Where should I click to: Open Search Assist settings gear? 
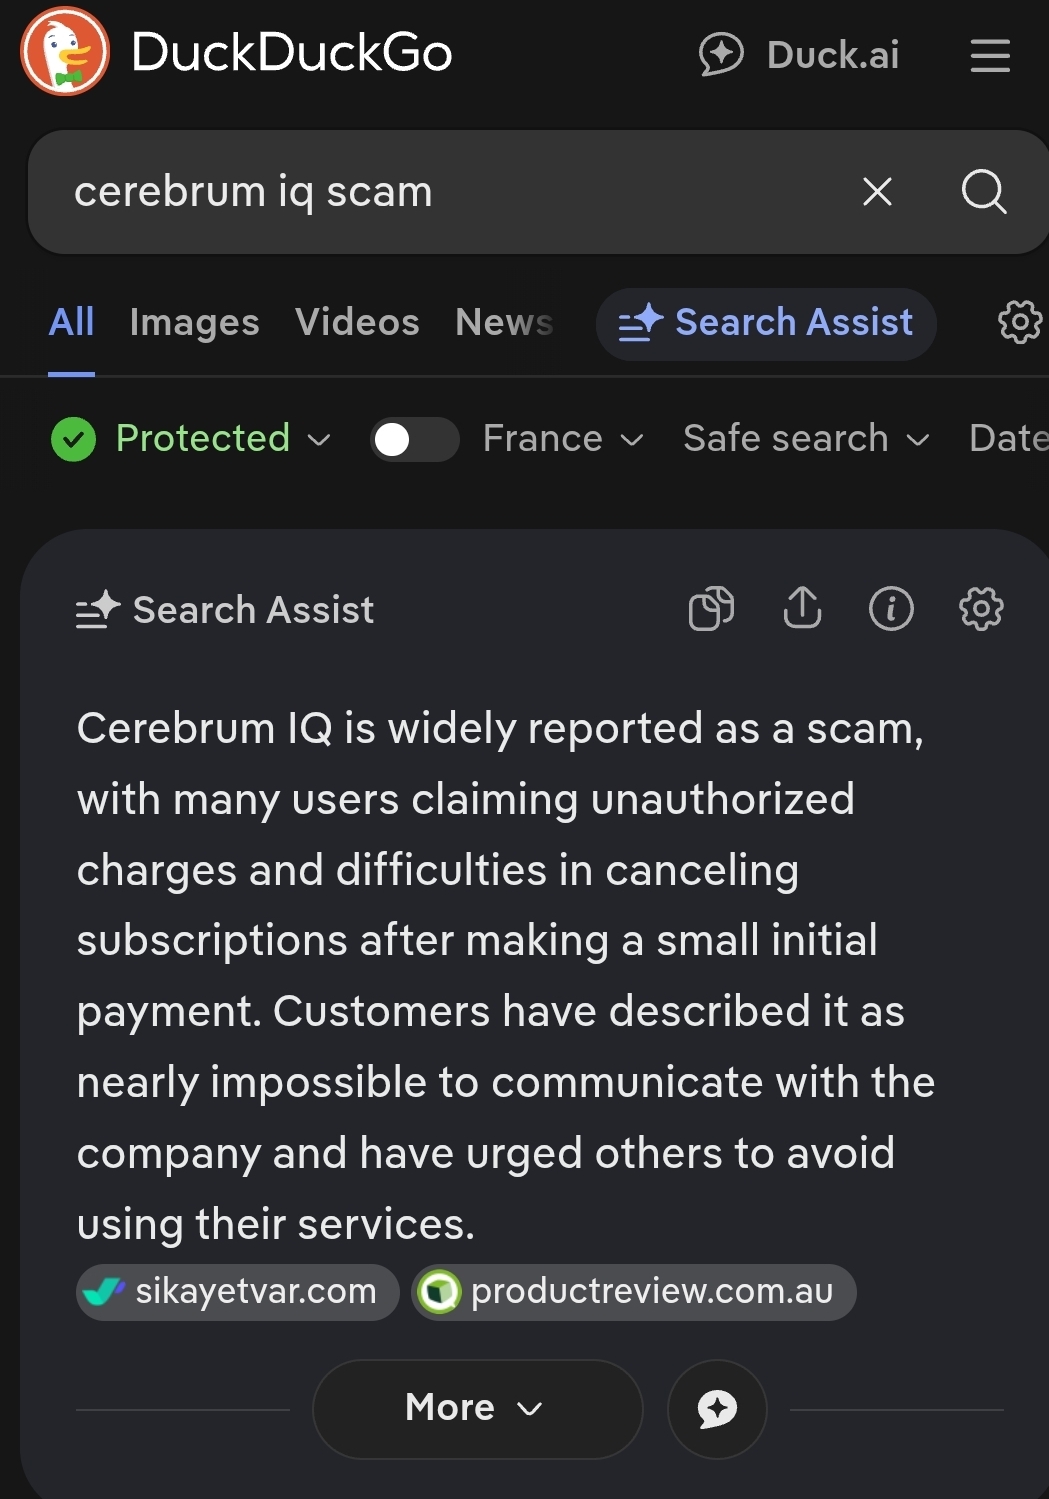coord(981,608)
